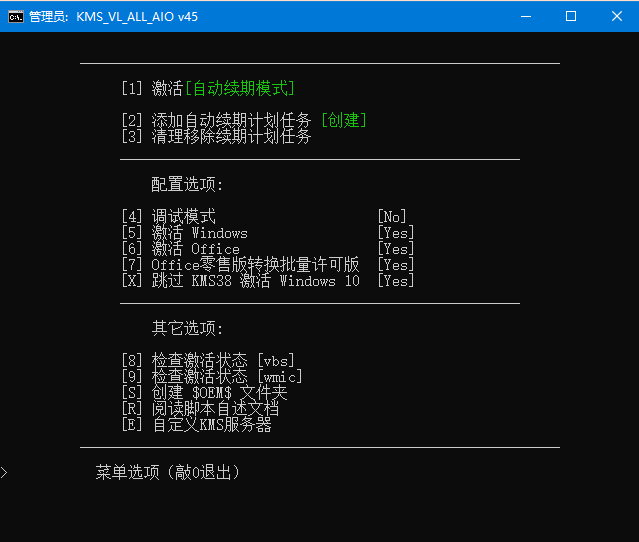Select [X] 跳过 KMS38 激活 Windows 10
Viewport: 639px width, 542px height.
(240, 281)
